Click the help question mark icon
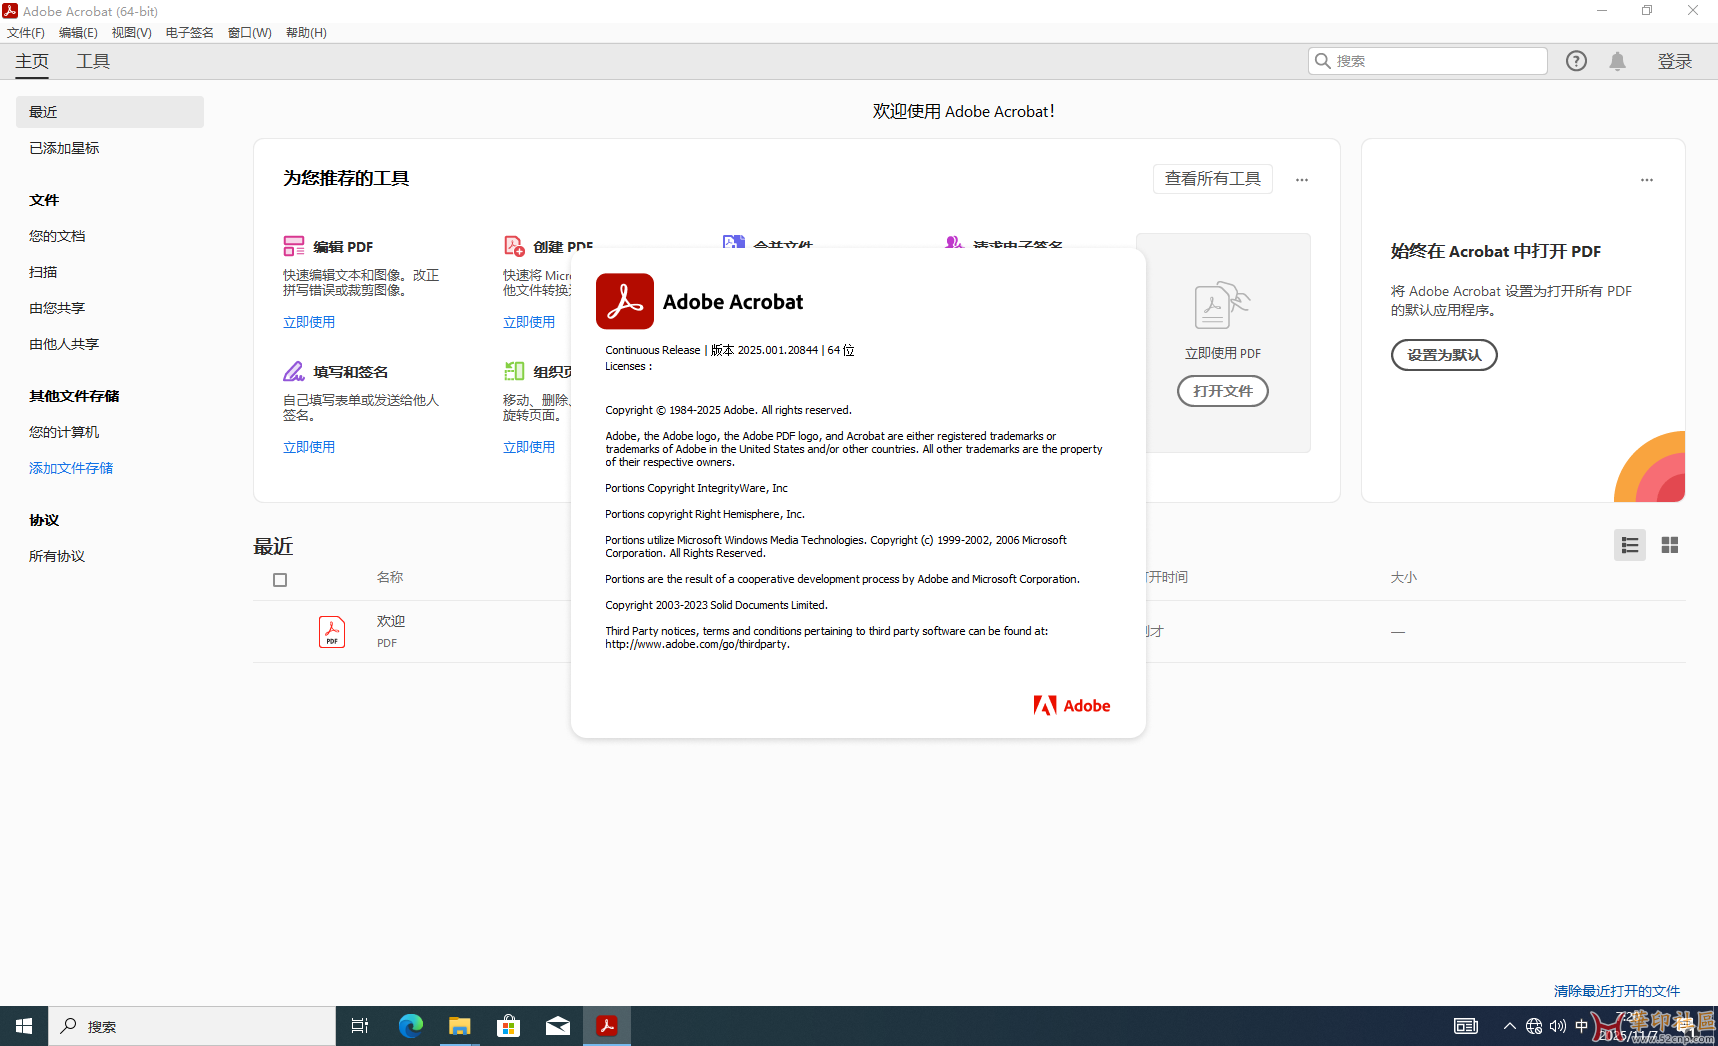Image resolution: width=1718 pixels, height=1046 pixels. (x=1575, y=60)
